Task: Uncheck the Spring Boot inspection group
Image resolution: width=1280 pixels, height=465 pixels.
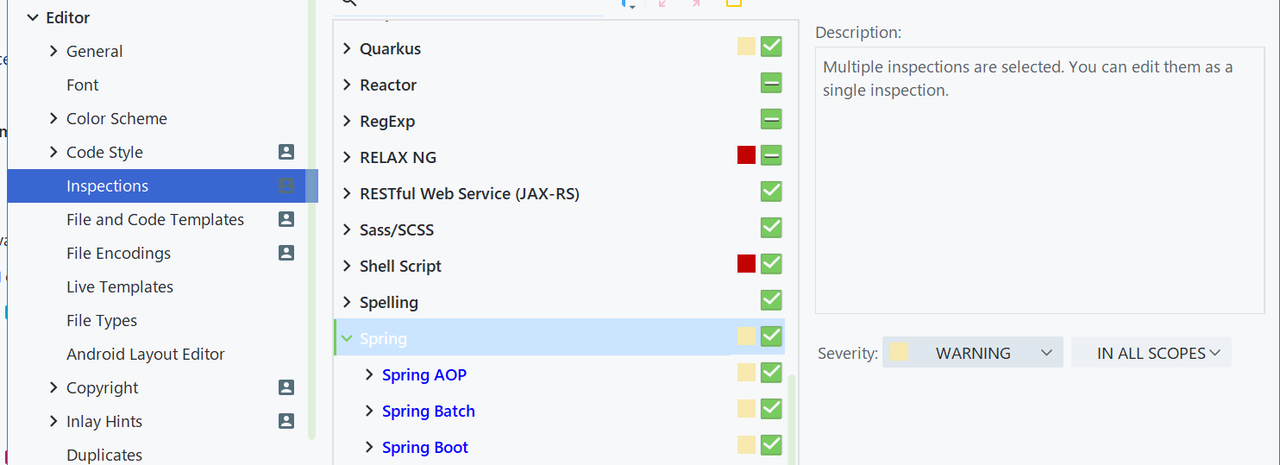Action: pyautogui.click(x=771, y=445)
